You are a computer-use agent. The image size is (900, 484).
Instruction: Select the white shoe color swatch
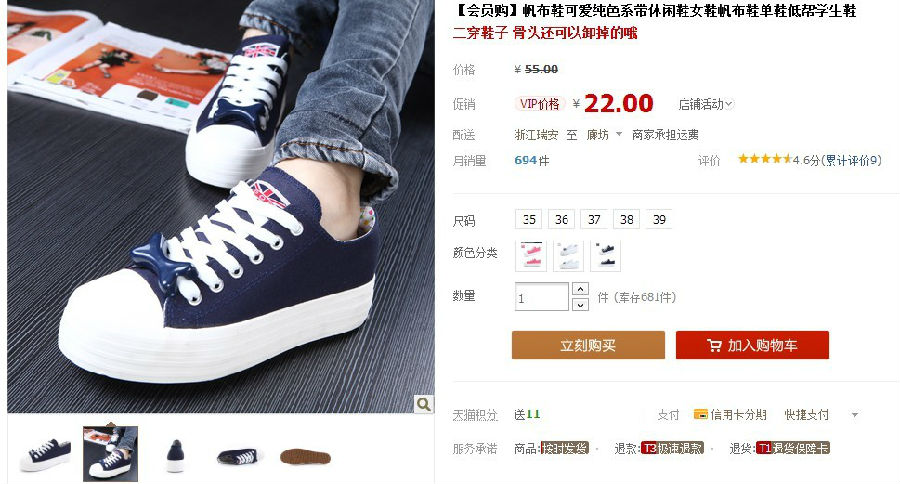568,255
